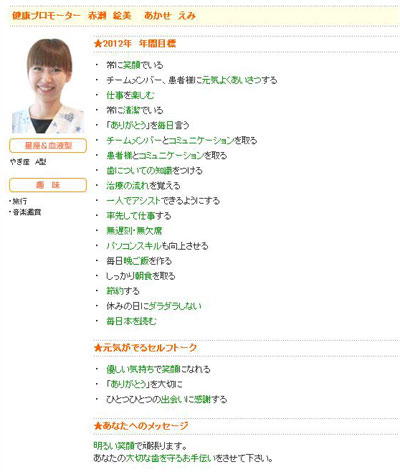Click the list item 治療の流れを覚える
The height and width of the screenshot is (472, 400).
[x=143, y=186]
